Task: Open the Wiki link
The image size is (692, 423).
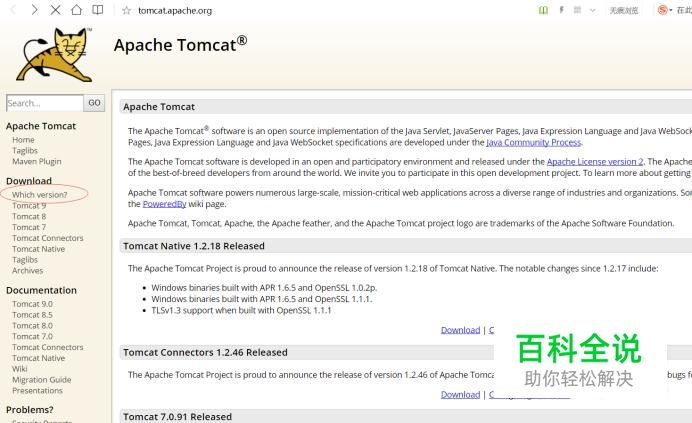Action: click(20, 369)
